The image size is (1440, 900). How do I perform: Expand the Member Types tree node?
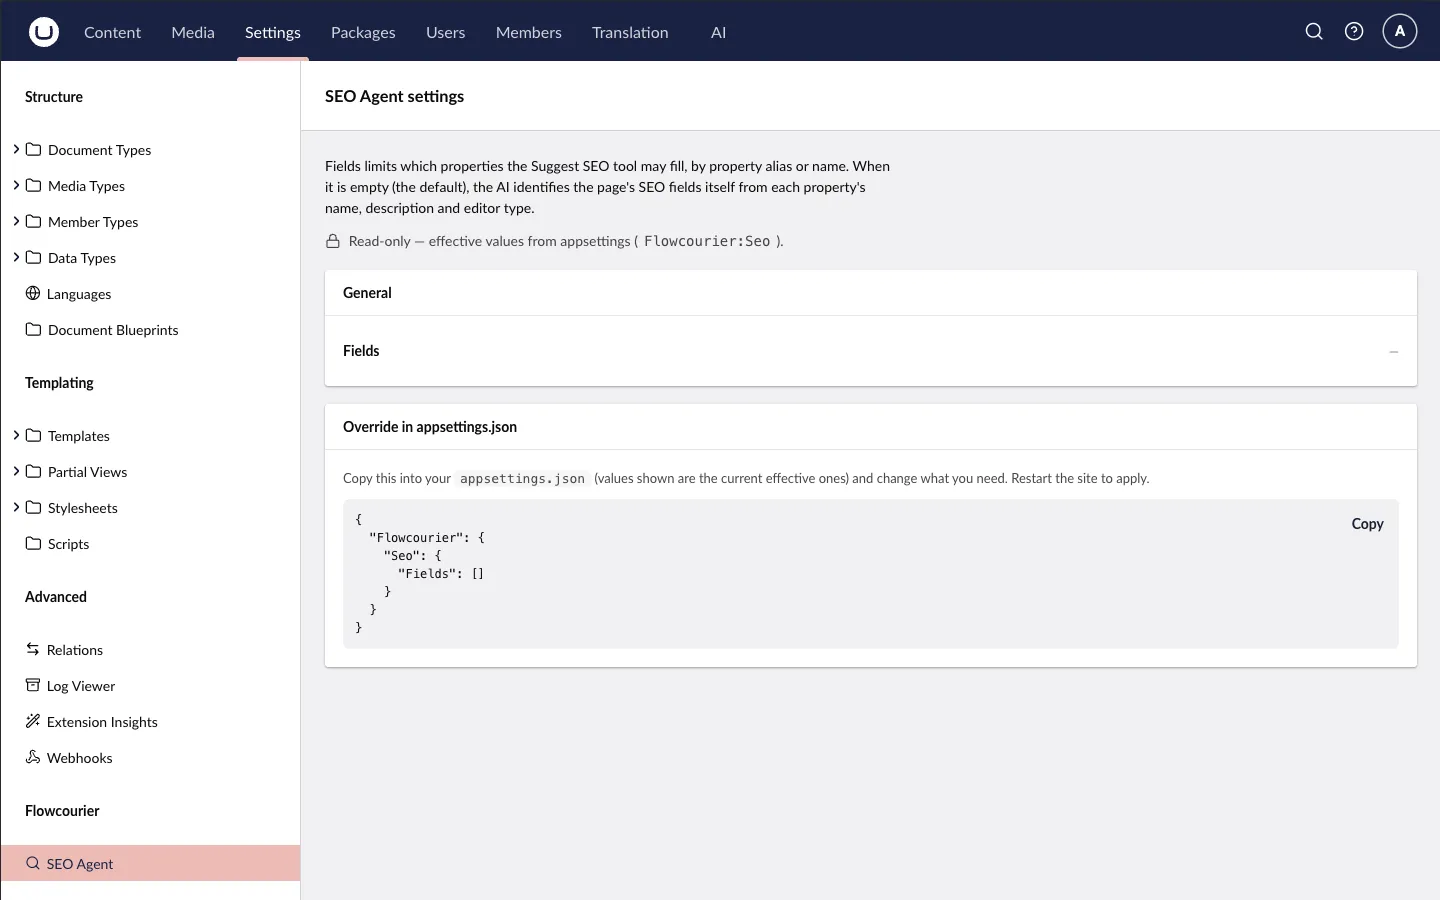[x=16, y=221]
